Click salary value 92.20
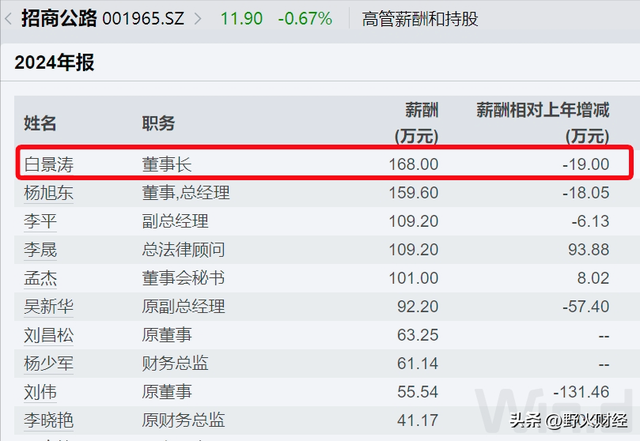640x441 pixels. pyautogui.click(x=418, y=307)
